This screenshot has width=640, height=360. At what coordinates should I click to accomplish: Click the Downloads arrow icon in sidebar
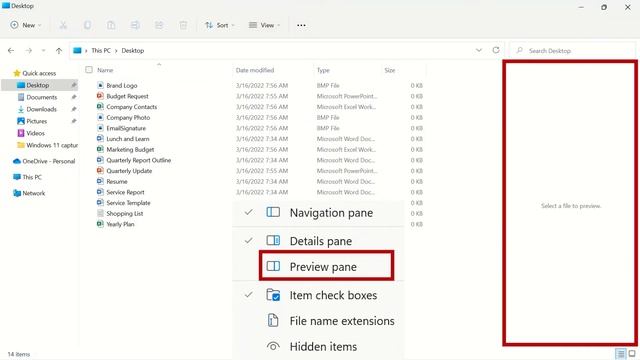(21, 109)
